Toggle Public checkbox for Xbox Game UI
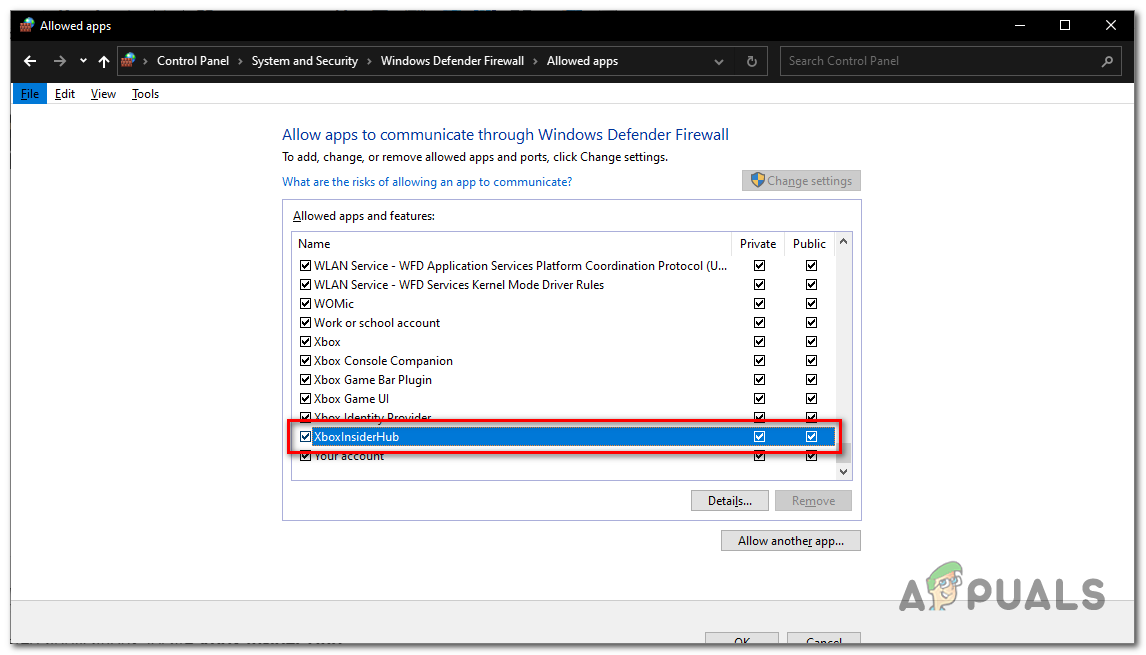This screenshot has width=1146, height=655. tap(811, 398)
